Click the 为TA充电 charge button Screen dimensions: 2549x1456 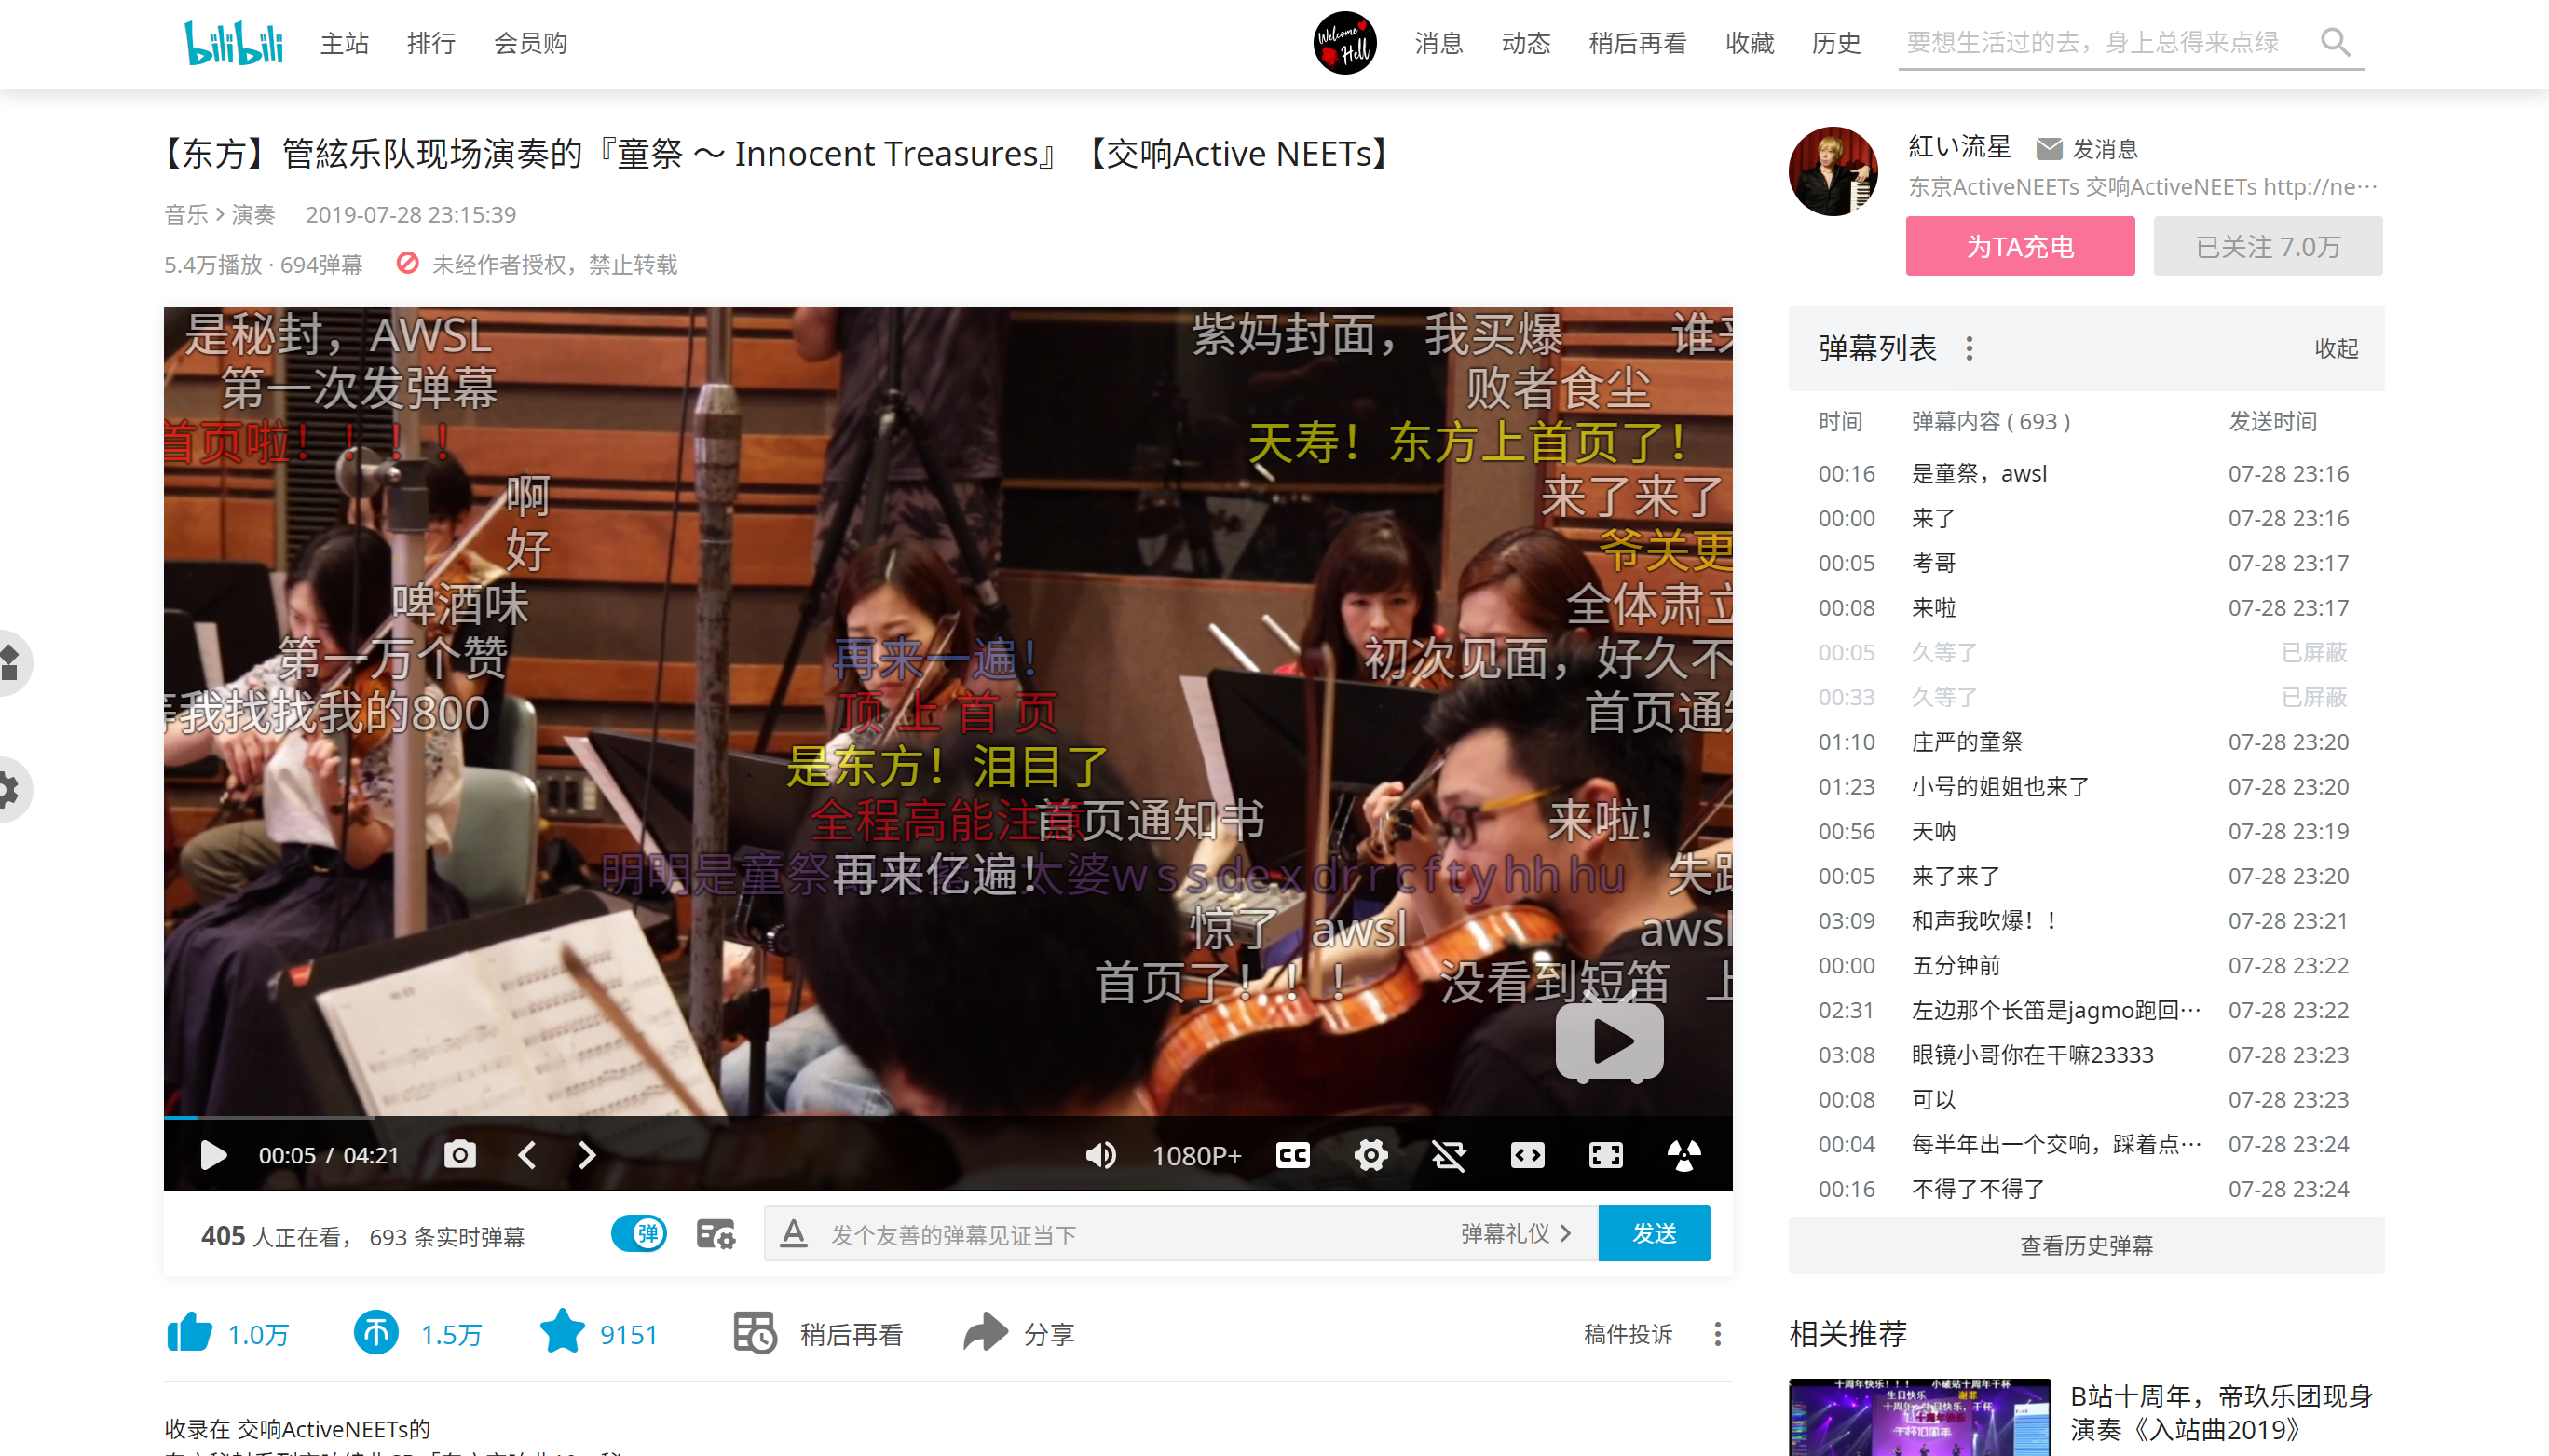2019,246
